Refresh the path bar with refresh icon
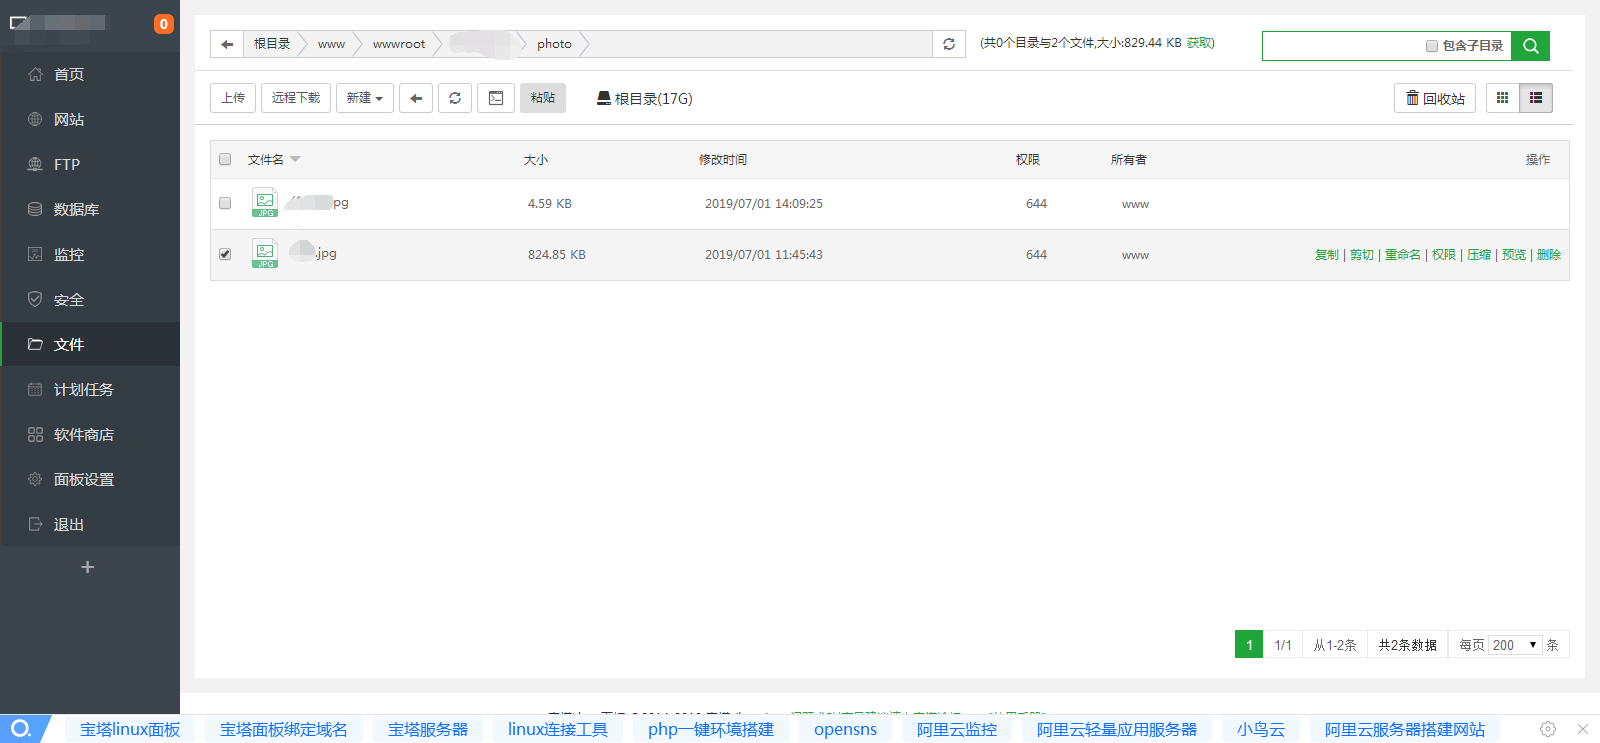 pos(949,44)
